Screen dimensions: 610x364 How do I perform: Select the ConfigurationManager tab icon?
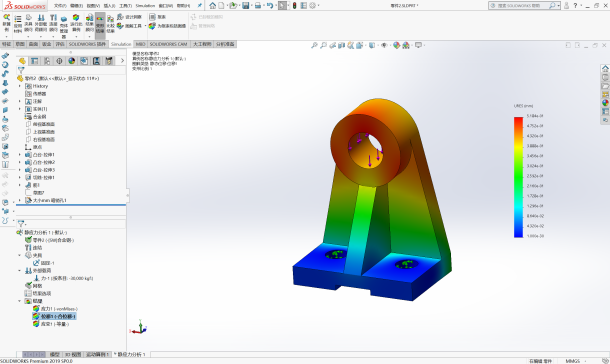(47, 61)
